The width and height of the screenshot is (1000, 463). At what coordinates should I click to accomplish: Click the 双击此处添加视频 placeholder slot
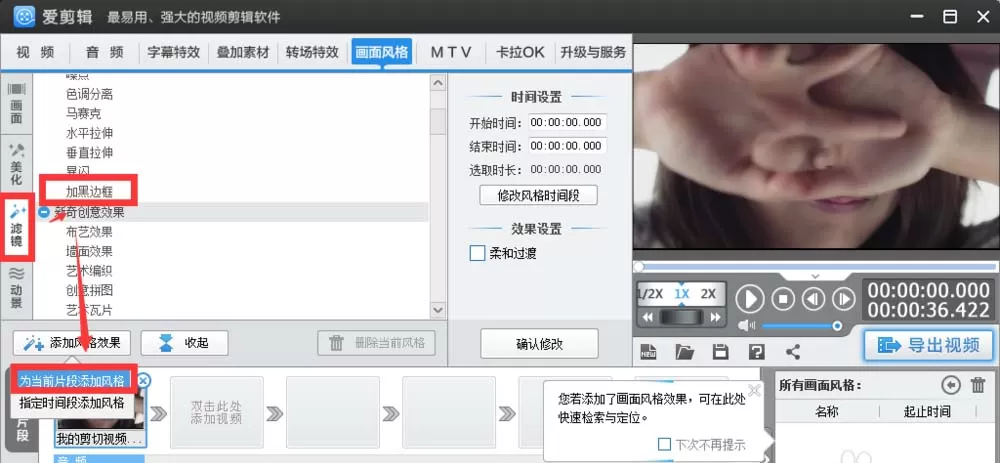[x=217, y=413]
